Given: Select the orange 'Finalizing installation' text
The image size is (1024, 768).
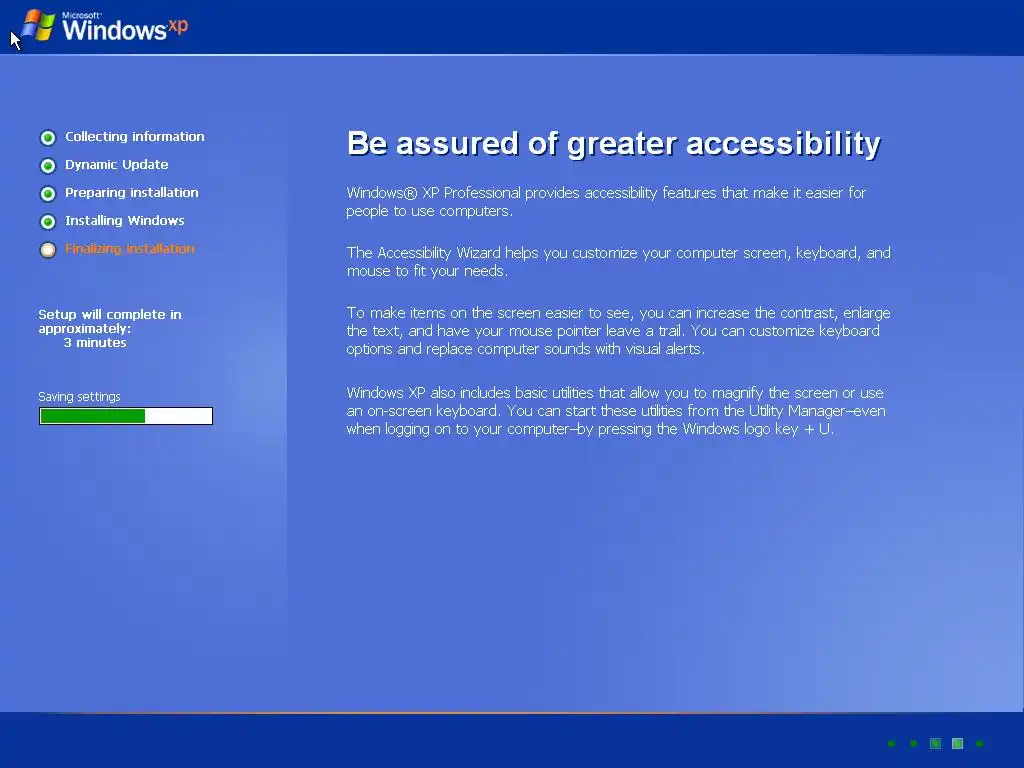Looking at the screenshot, I should pyautogui.click(x=129, y=249).
